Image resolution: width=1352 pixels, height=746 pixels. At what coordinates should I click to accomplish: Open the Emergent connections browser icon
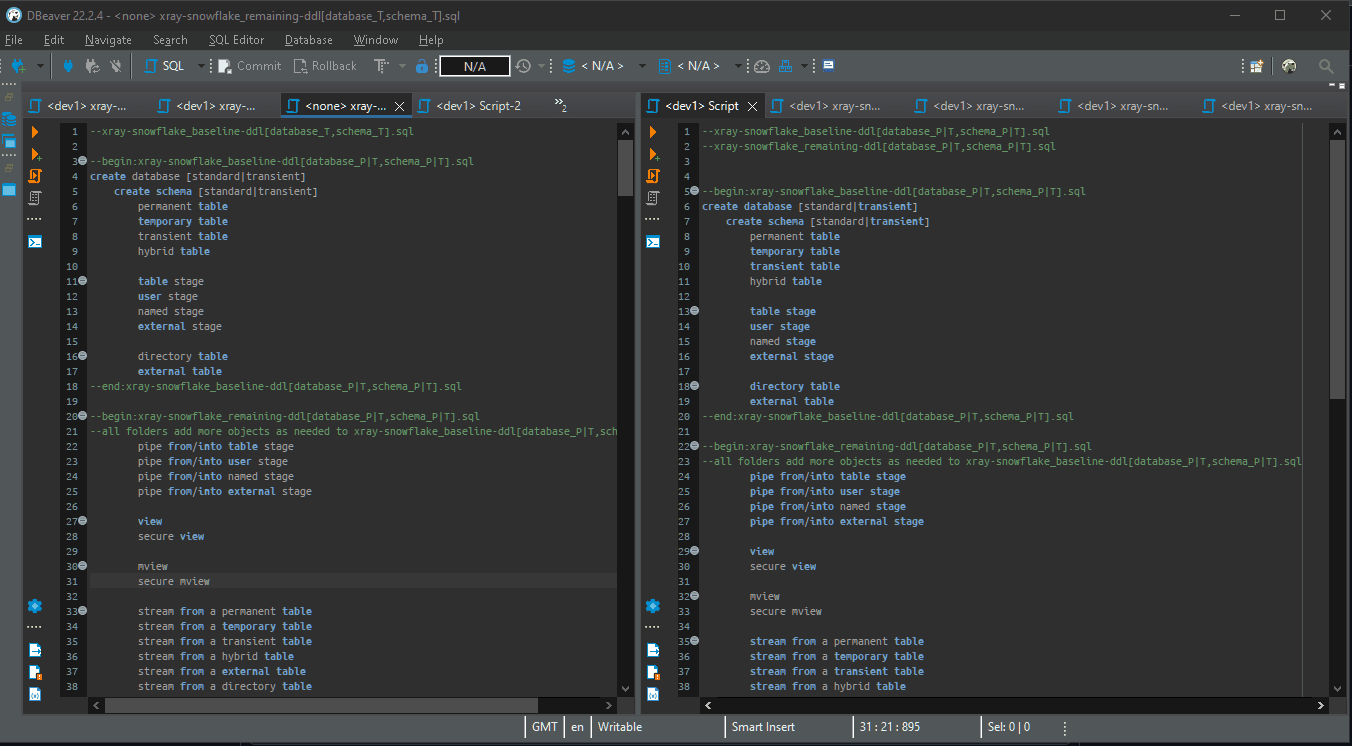(x=1289, y=66)
